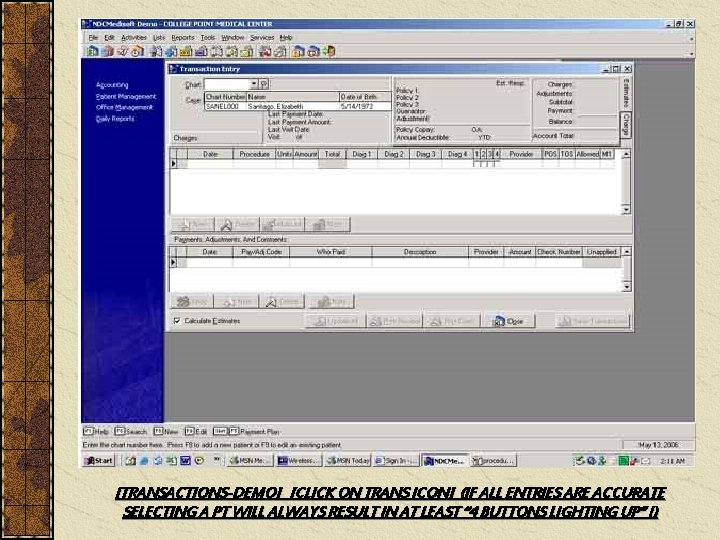This screenshot has height=540, width=720.
Task: Open the Activities menu
Action: coord(134,38)
